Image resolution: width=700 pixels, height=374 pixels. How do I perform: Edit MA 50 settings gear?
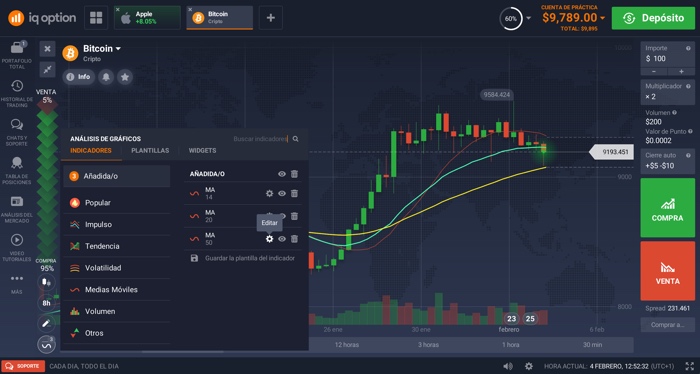[x=269, y=239]
